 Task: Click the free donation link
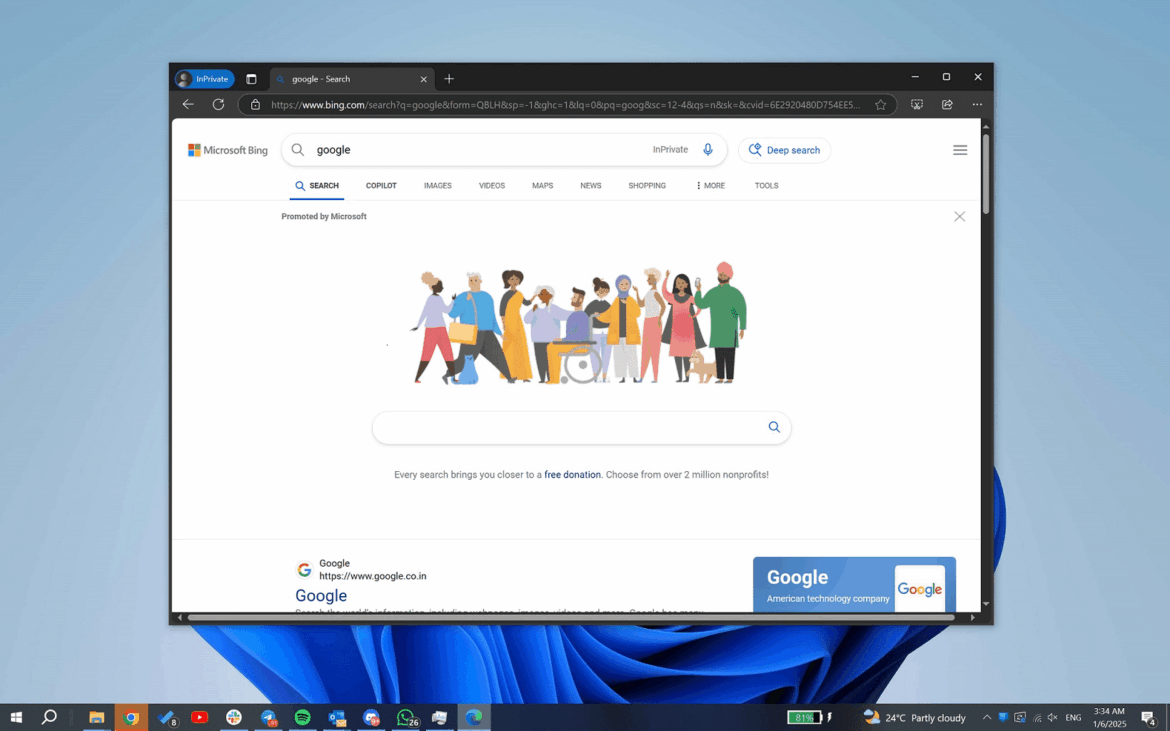click(572, 474)
